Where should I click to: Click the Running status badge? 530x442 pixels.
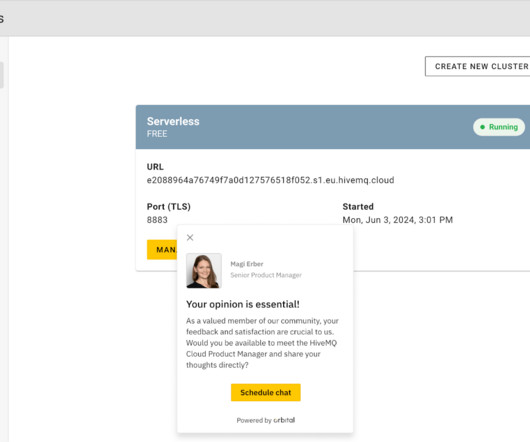tap(499, 127)
